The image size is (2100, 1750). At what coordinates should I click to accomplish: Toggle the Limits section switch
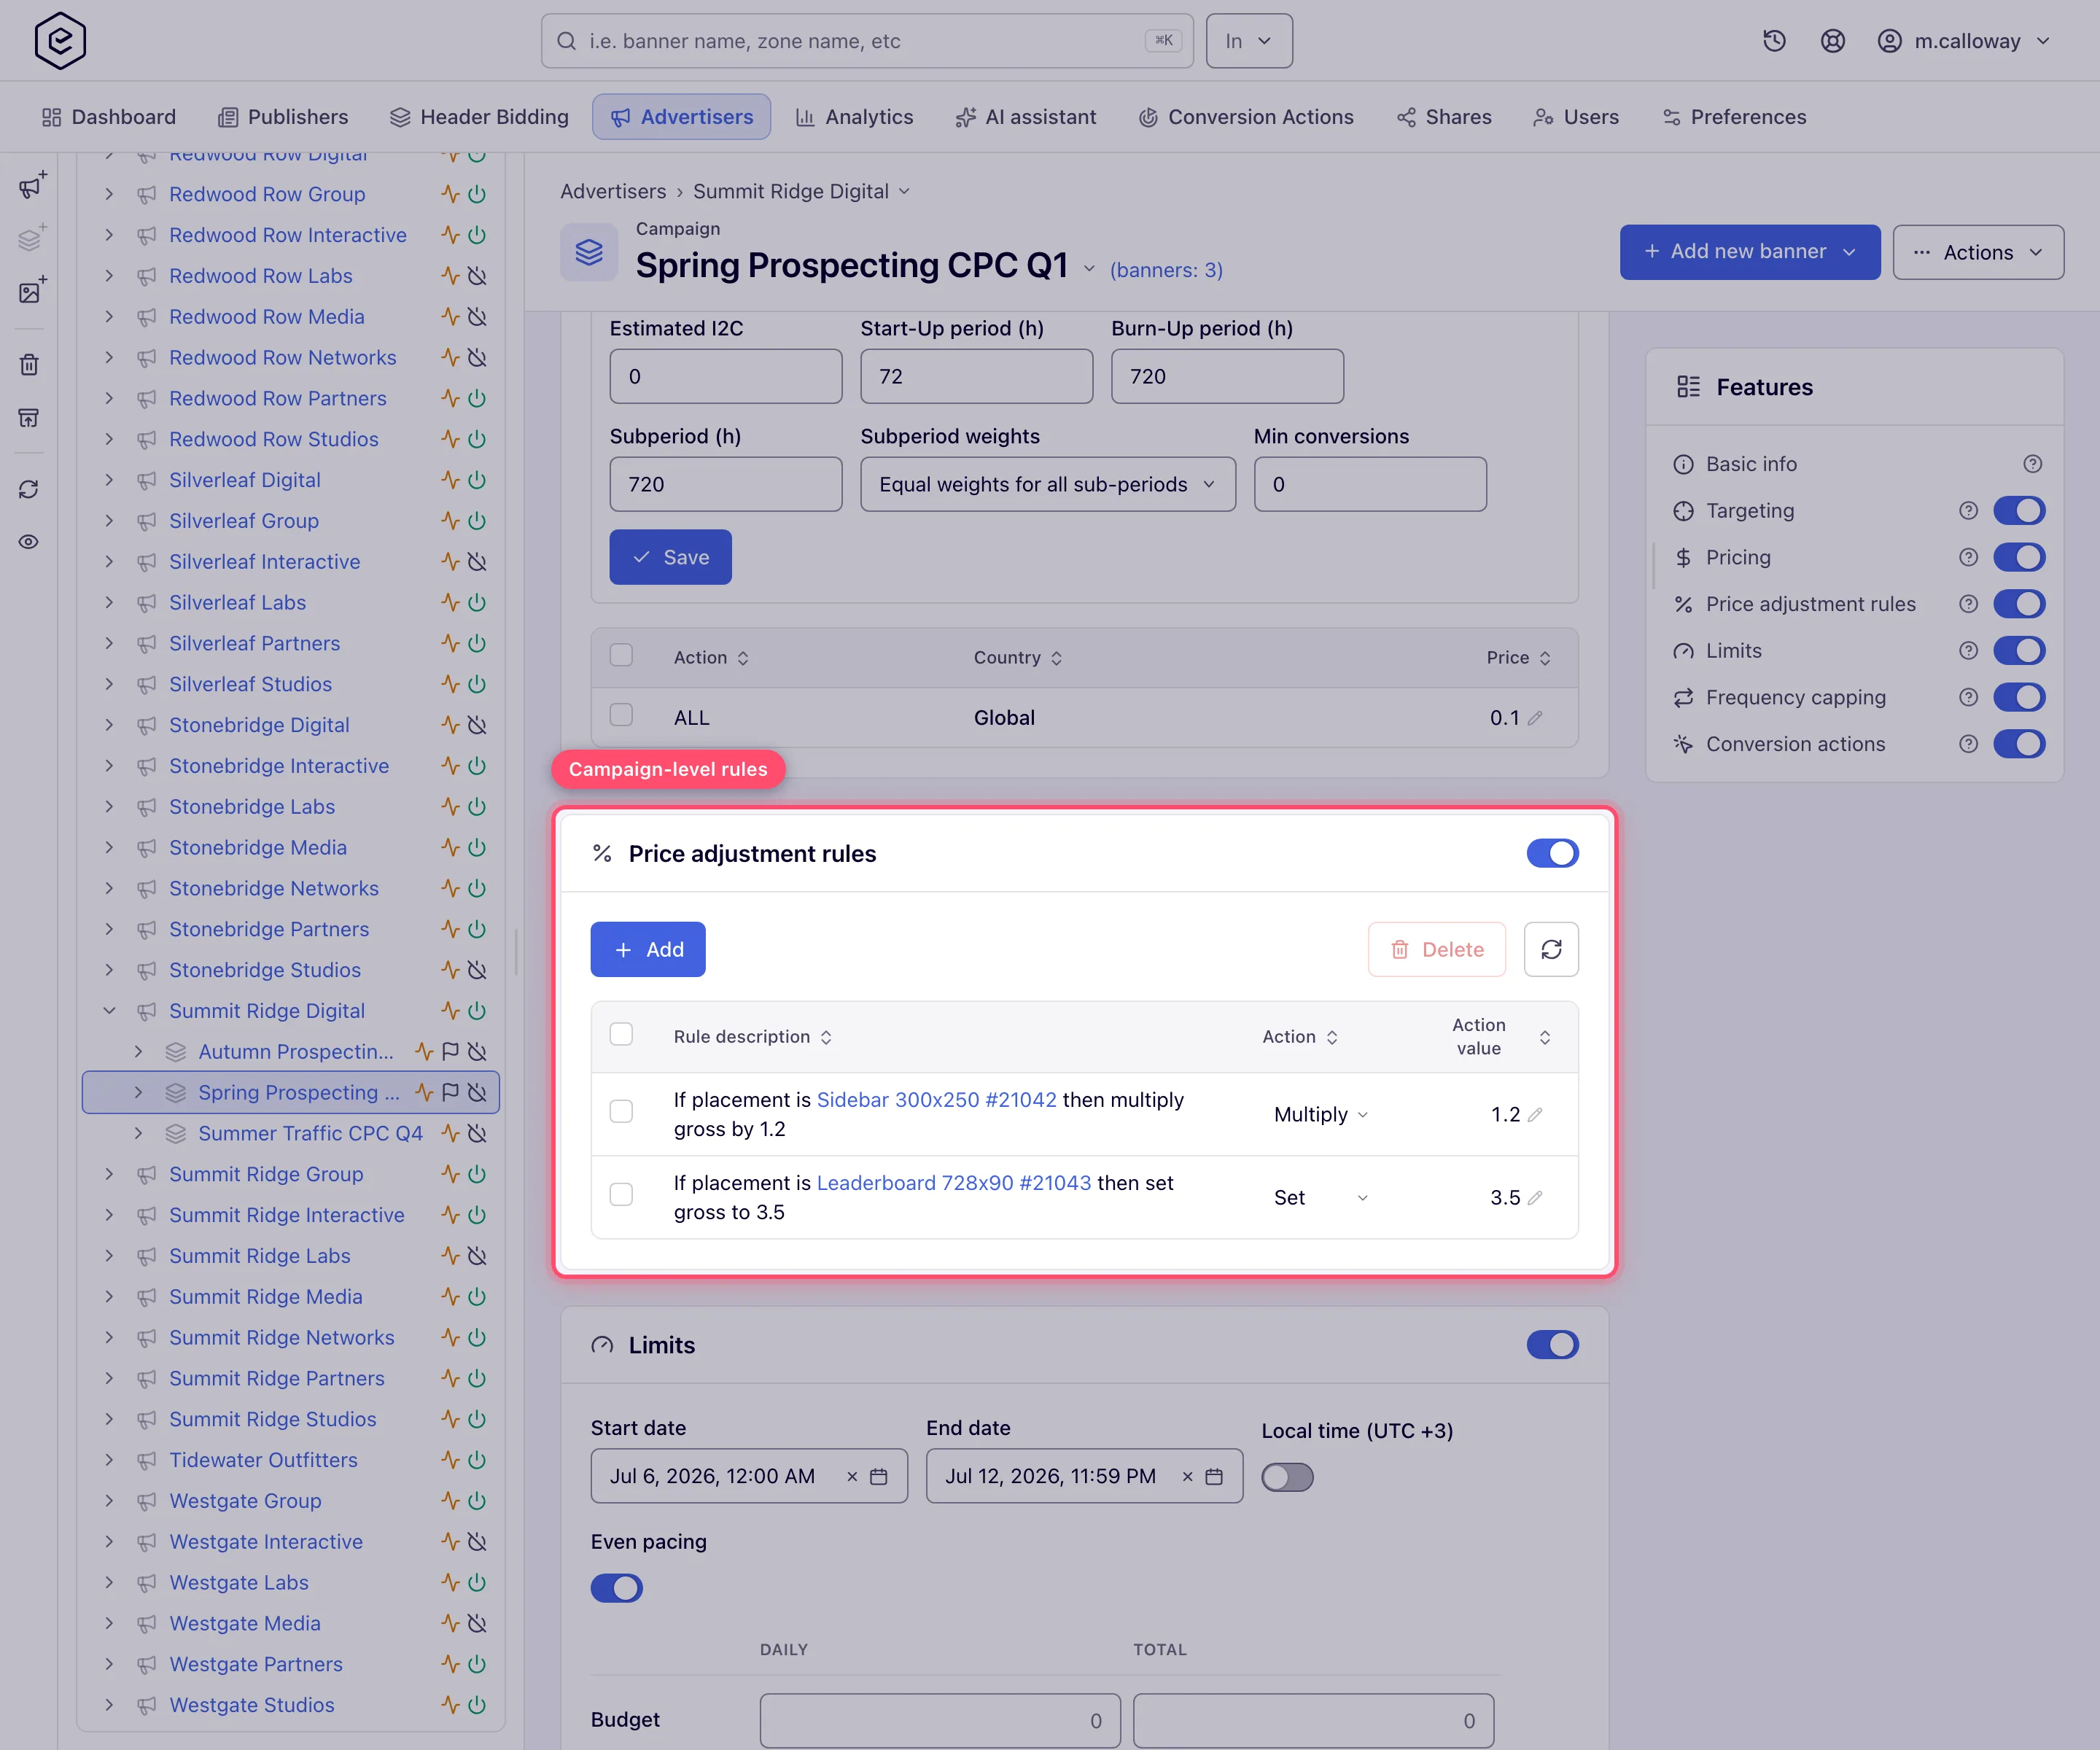click(1552, 1344)
